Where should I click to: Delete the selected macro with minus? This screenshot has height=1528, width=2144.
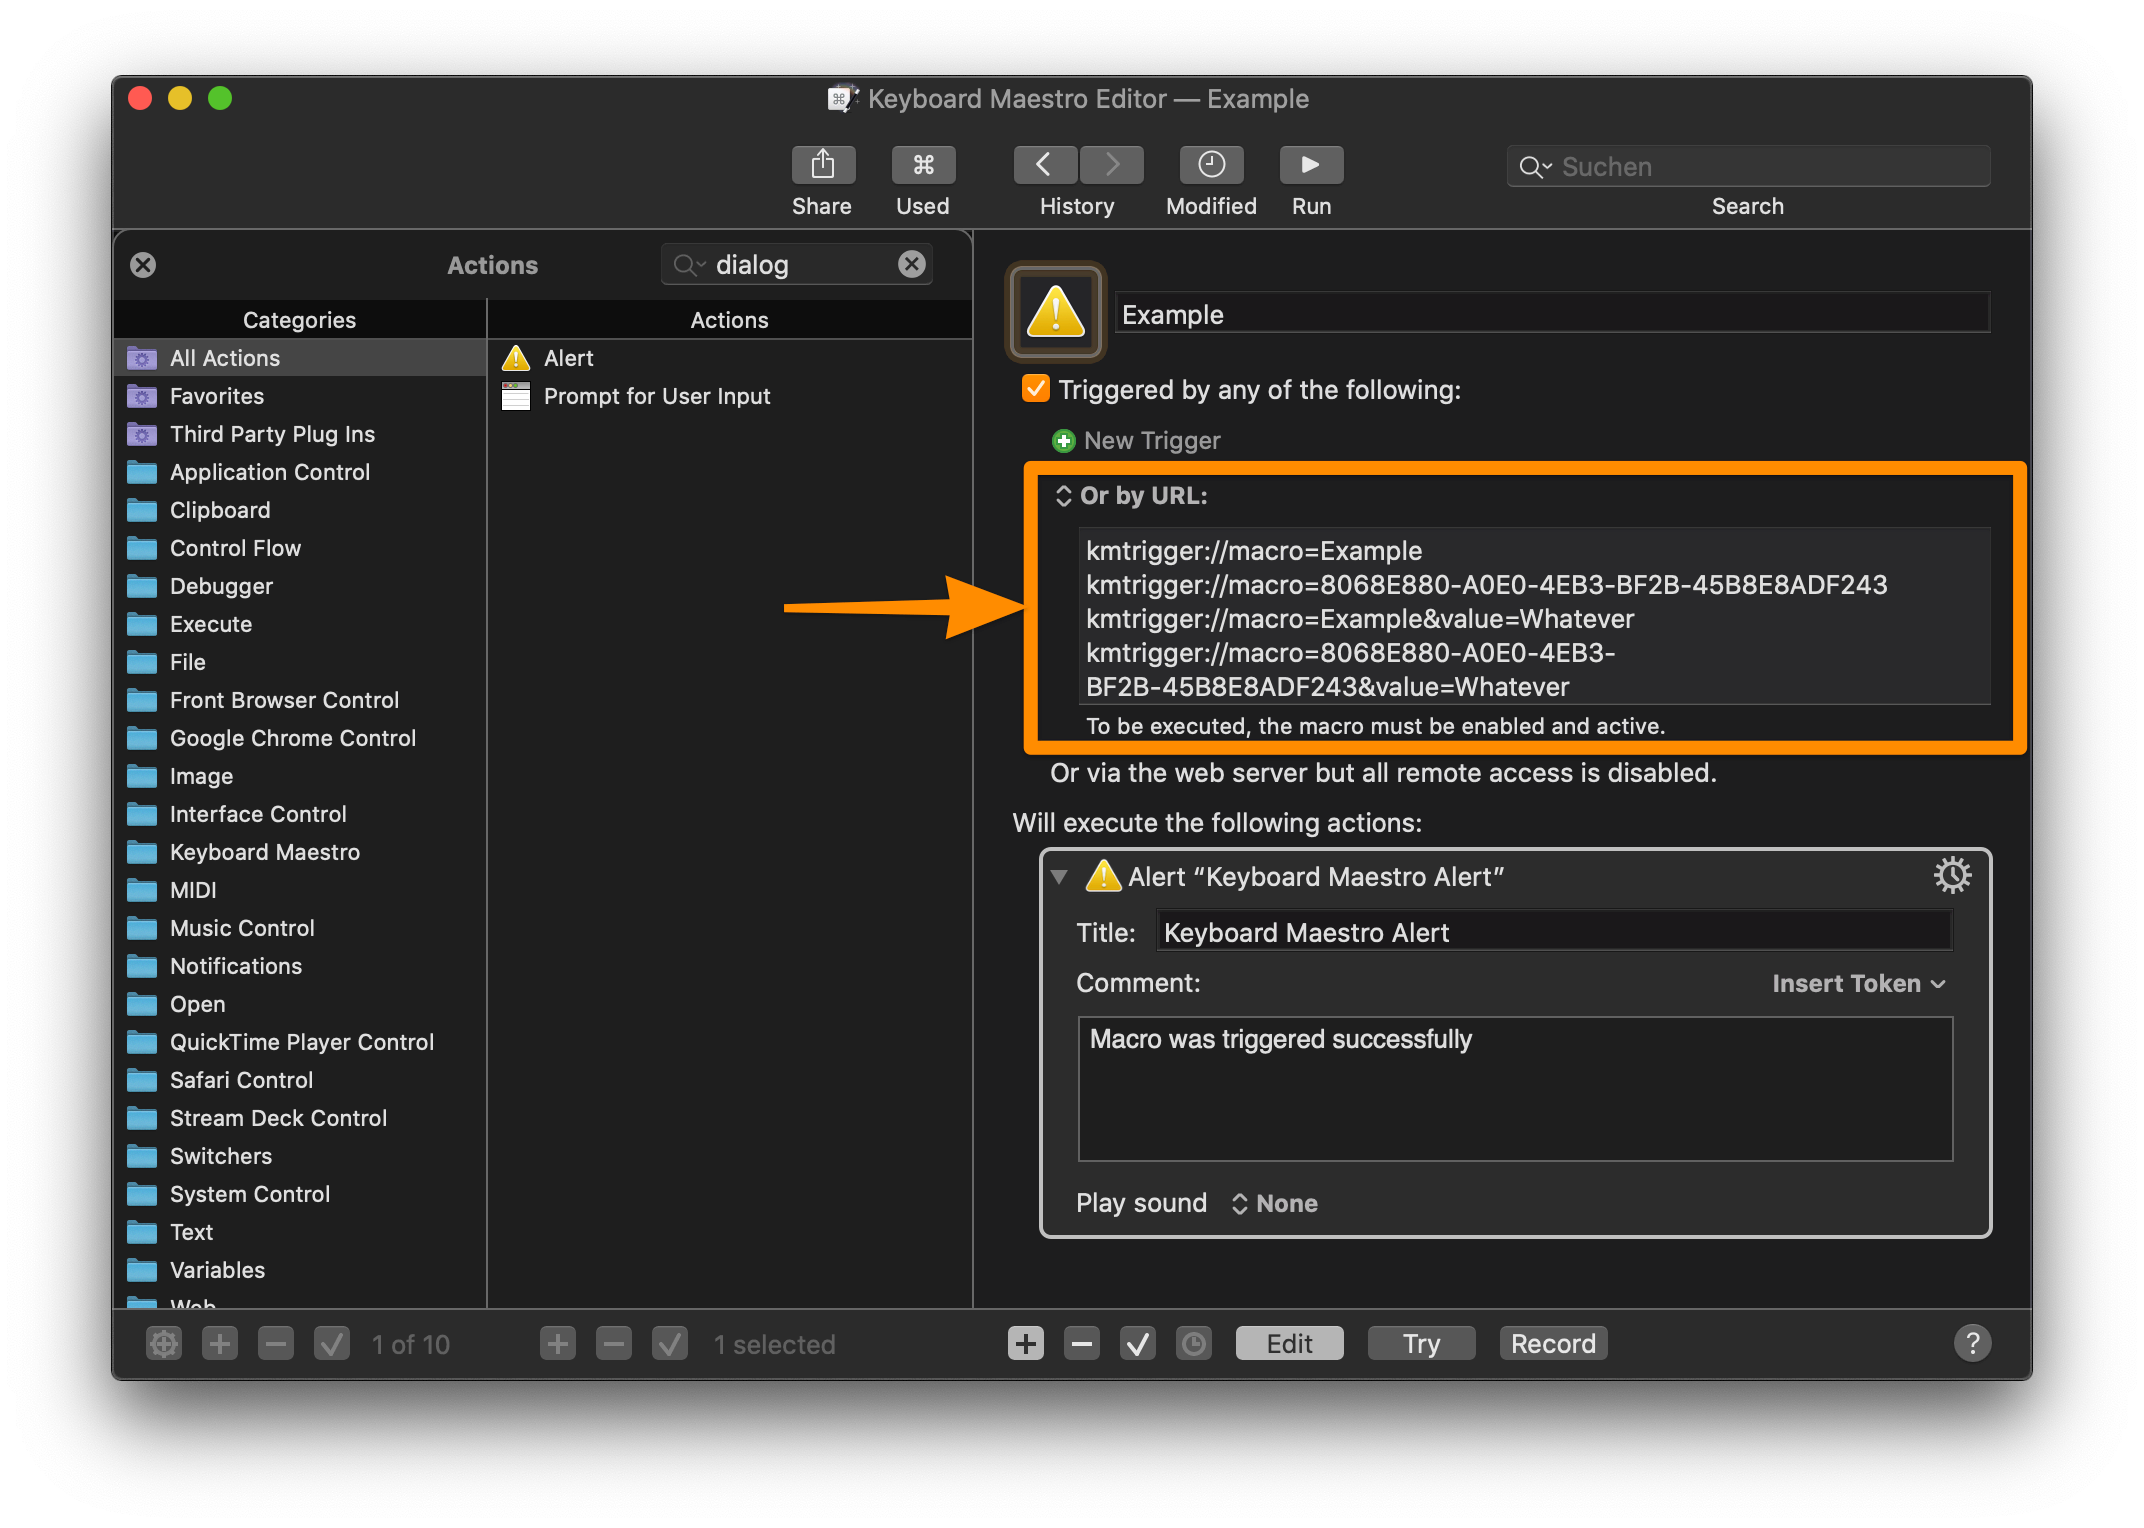[614, 1344]
